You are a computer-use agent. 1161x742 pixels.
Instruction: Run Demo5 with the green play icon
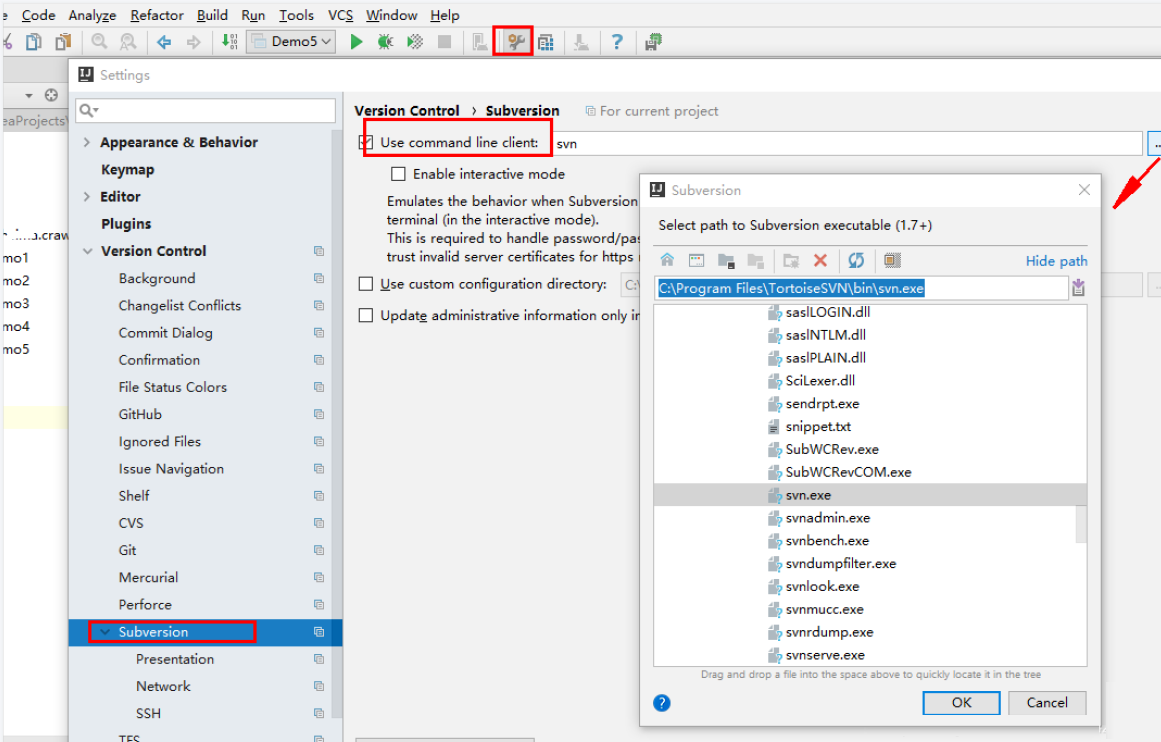[x=356, y=42]
